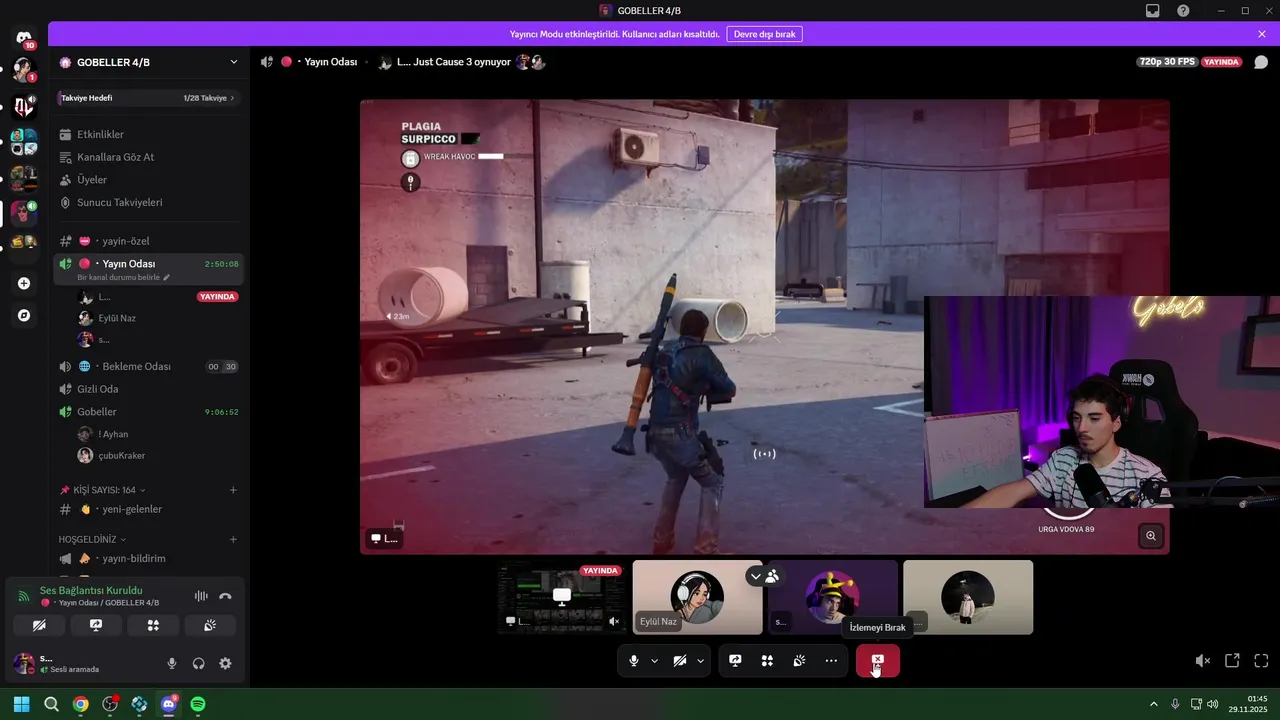This screenshot has width=1280, height=720.
Task: Expand Takviye Hedefi boost goal arrow
Action: tap(233, 98)
